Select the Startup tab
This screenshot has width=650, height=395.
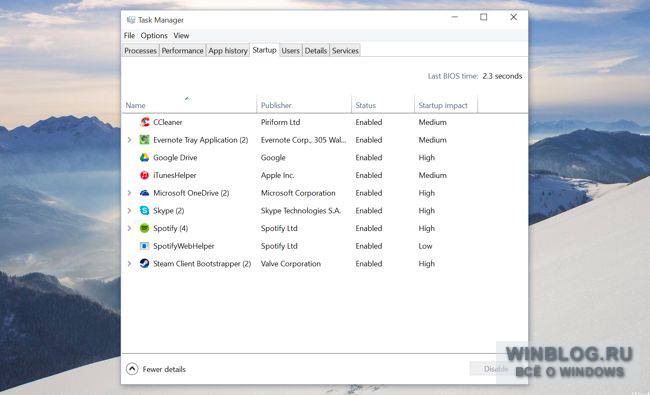(264, 50)
